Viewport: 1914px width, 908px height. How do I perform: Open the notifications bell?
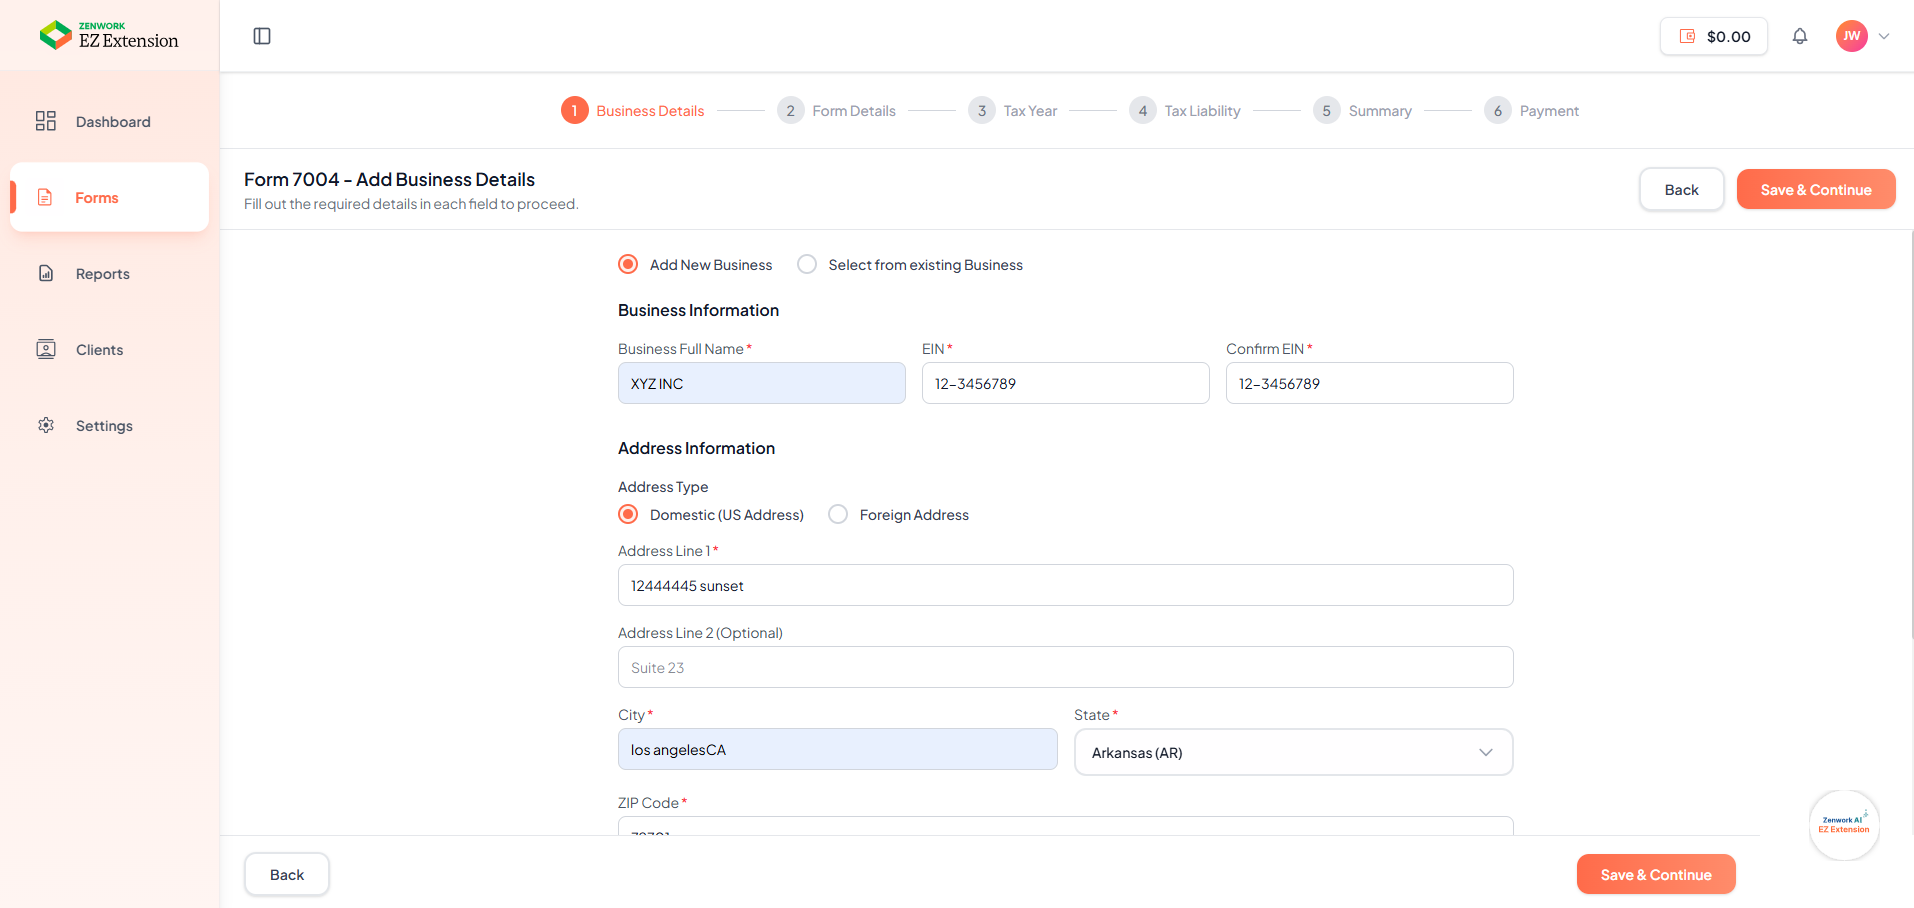pyautogui.click(x=1799, y=36)
